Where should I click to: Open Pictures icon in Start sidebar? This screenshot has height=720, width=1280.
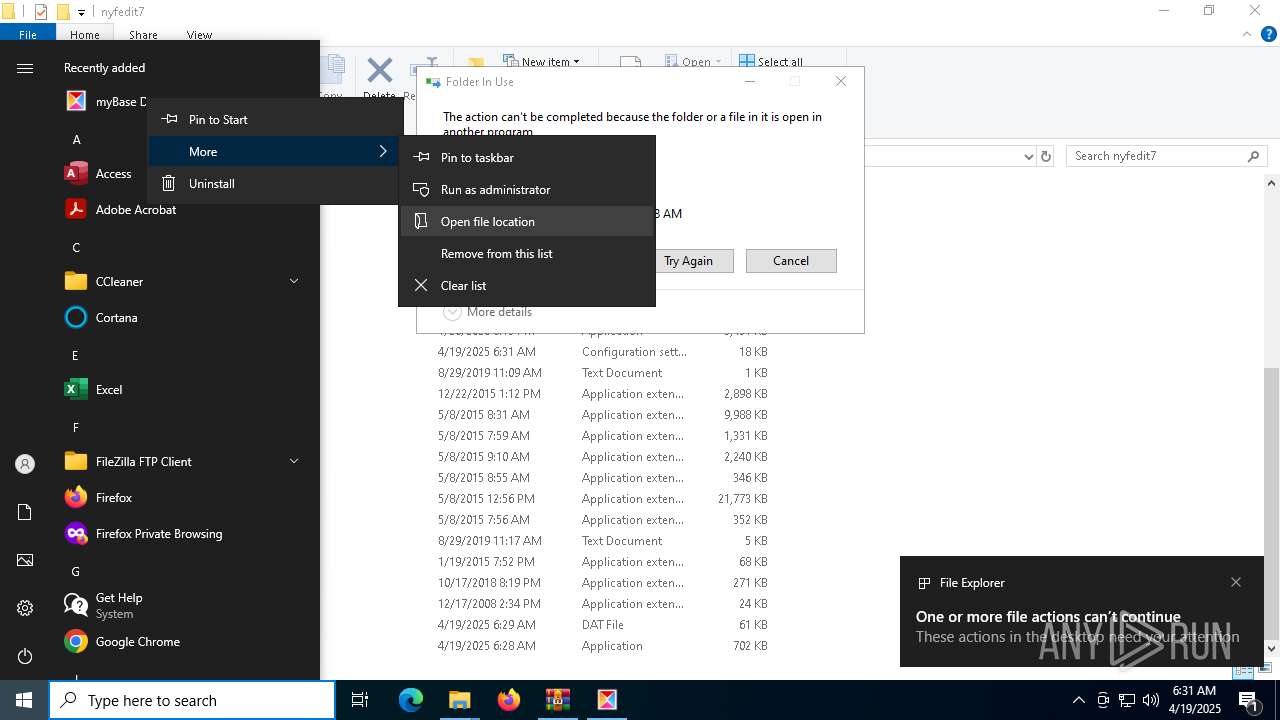[25, 560]
